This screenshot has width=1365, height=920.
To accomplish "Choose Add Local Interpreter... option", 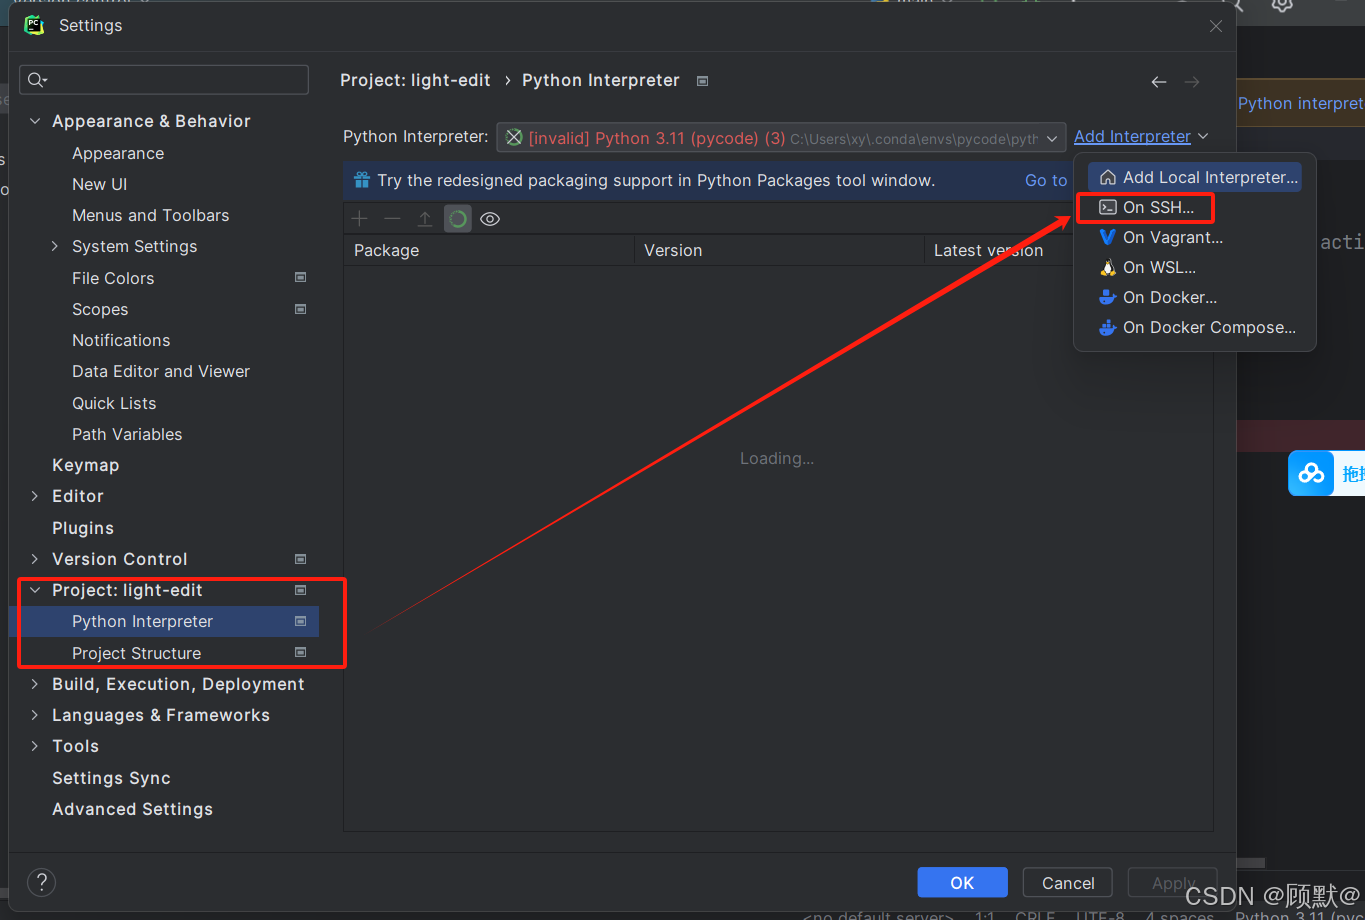I will tap(1209, 177).
